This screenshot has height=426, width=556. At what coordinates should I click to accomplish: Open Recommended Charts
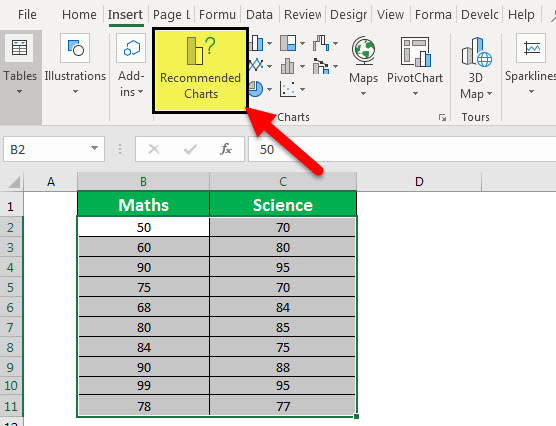[x=200, y=71]
